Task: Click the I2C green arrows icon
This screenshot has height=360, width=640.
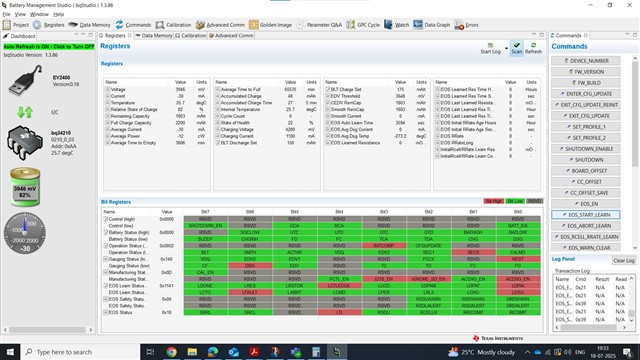Action: coord(25,112)
